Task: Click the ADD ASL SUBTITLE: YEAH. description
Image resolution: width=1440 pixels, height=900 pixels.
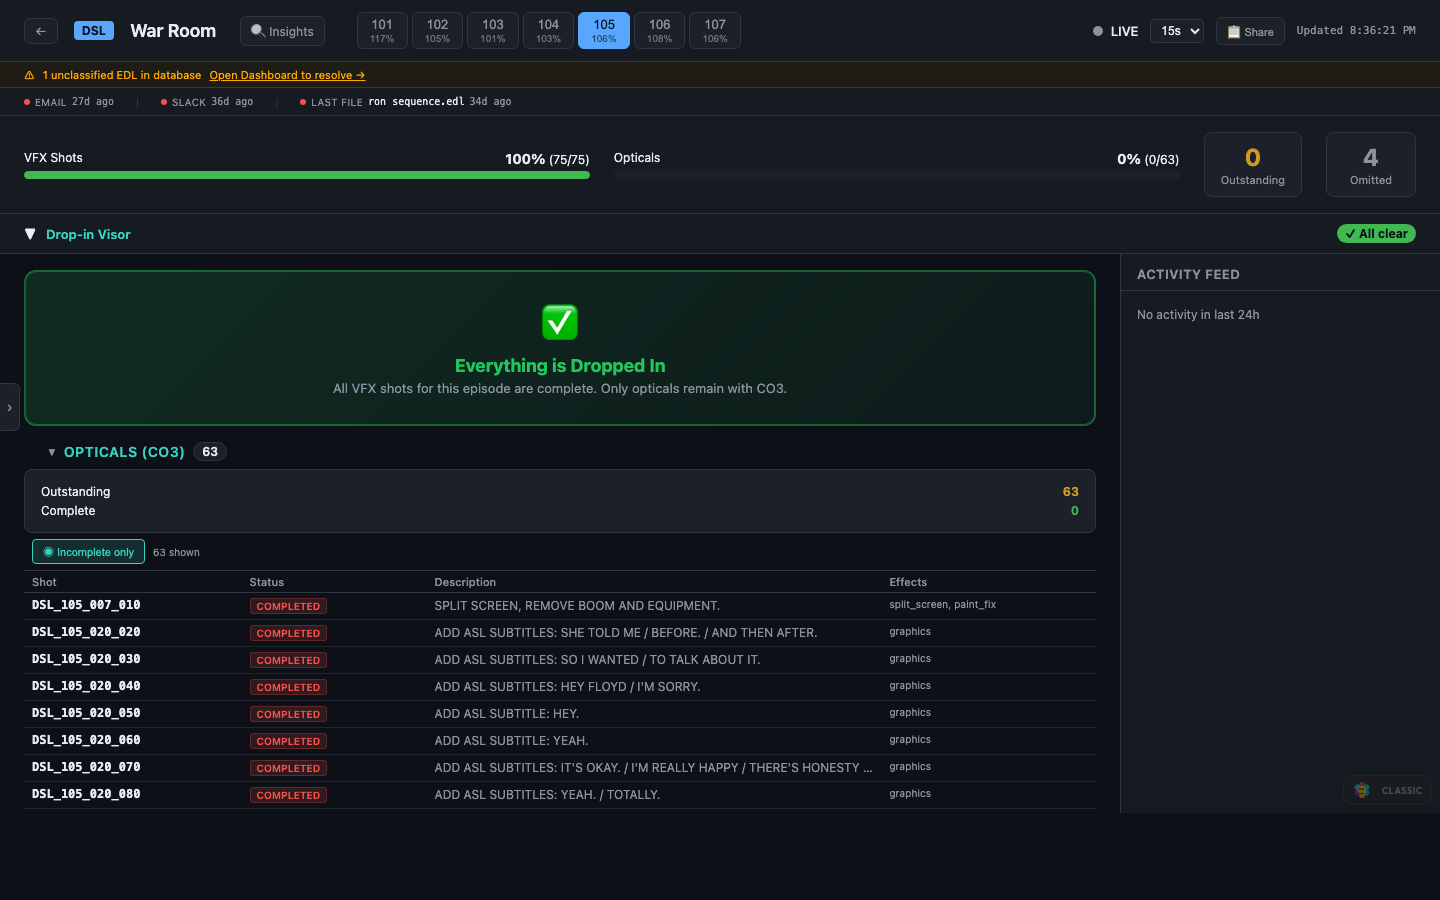Action: (x=511, y=741)
